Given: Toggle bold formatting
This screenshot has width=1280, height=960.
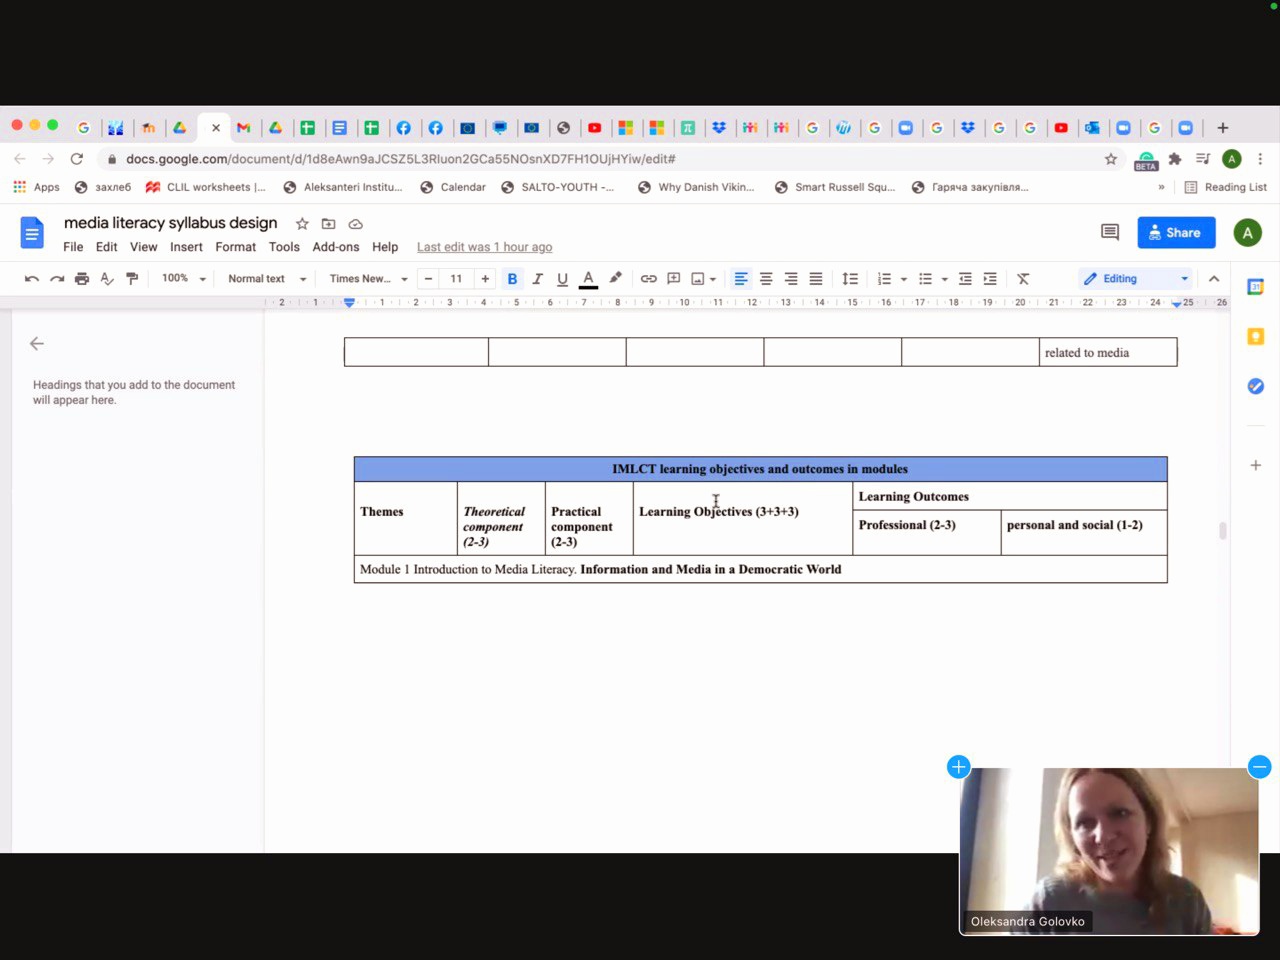Looking at the screenshot, I should tap(512, 279).
